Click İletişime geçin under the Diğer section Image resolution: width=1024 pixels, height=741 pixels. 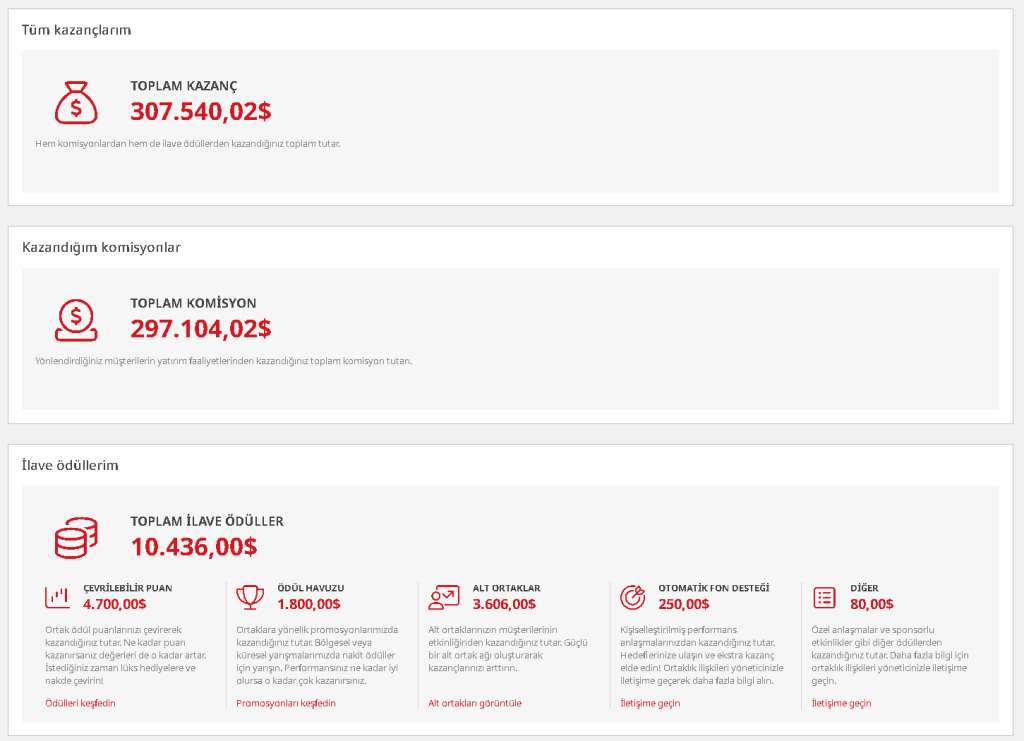tap(841, 703)
